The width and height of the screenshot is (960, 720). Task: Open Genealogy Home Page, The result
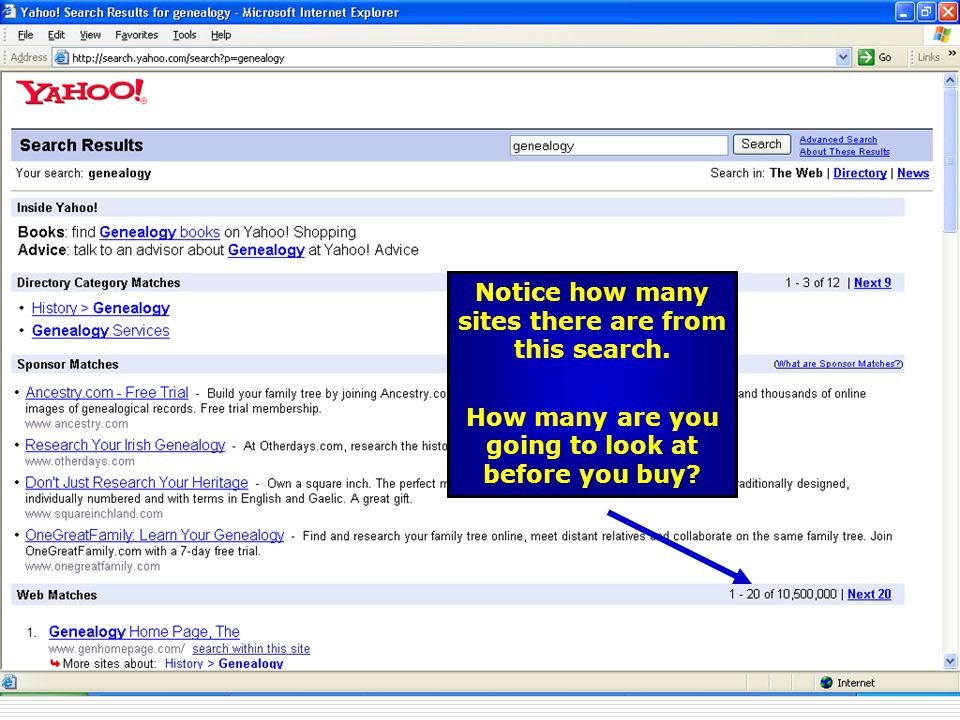click(x=144, y=632)
